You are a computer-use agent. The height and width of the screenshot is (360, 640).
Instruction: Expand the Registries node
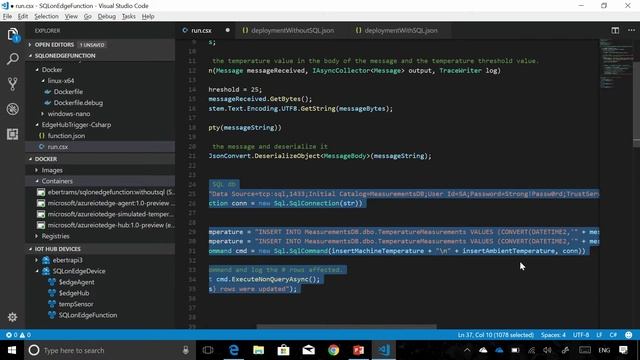37,236
